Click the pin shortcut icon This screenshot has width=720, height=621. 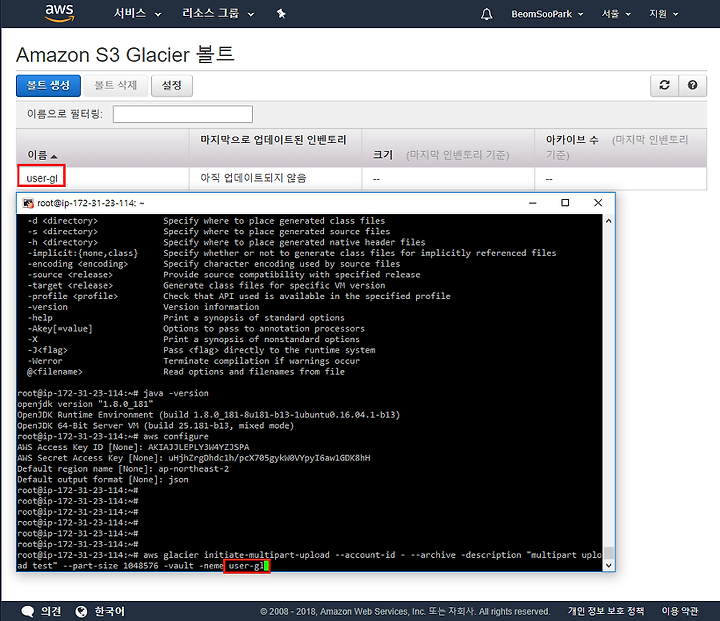point(281,14)
